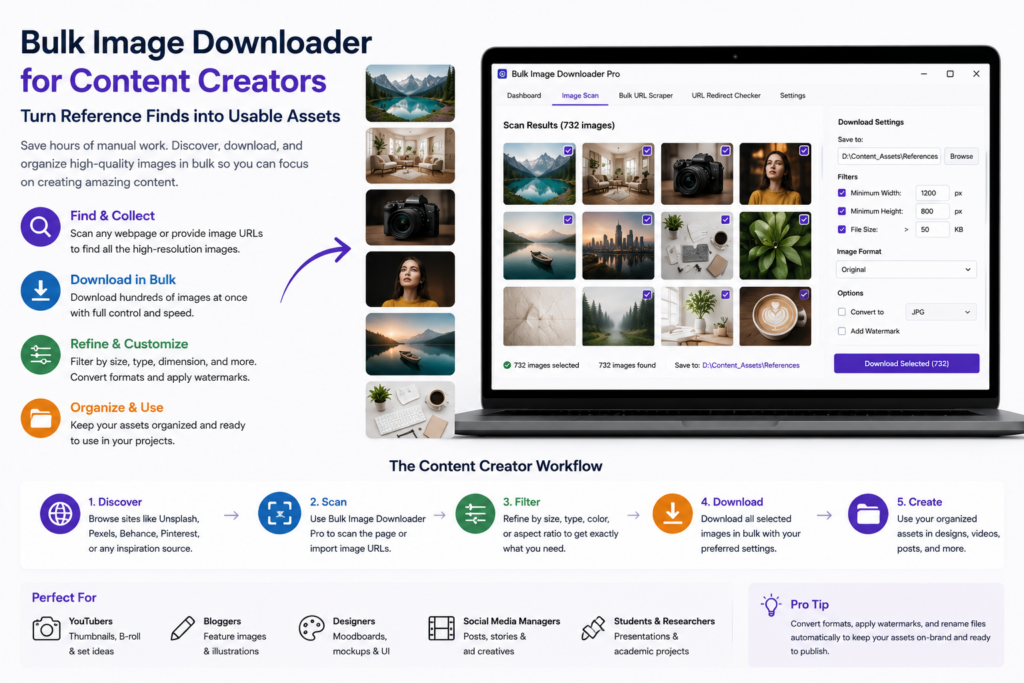Uncheck the mountain lake scan result checkbox
The width and height of the screenshot is (1024, 683).
[568, 151]
